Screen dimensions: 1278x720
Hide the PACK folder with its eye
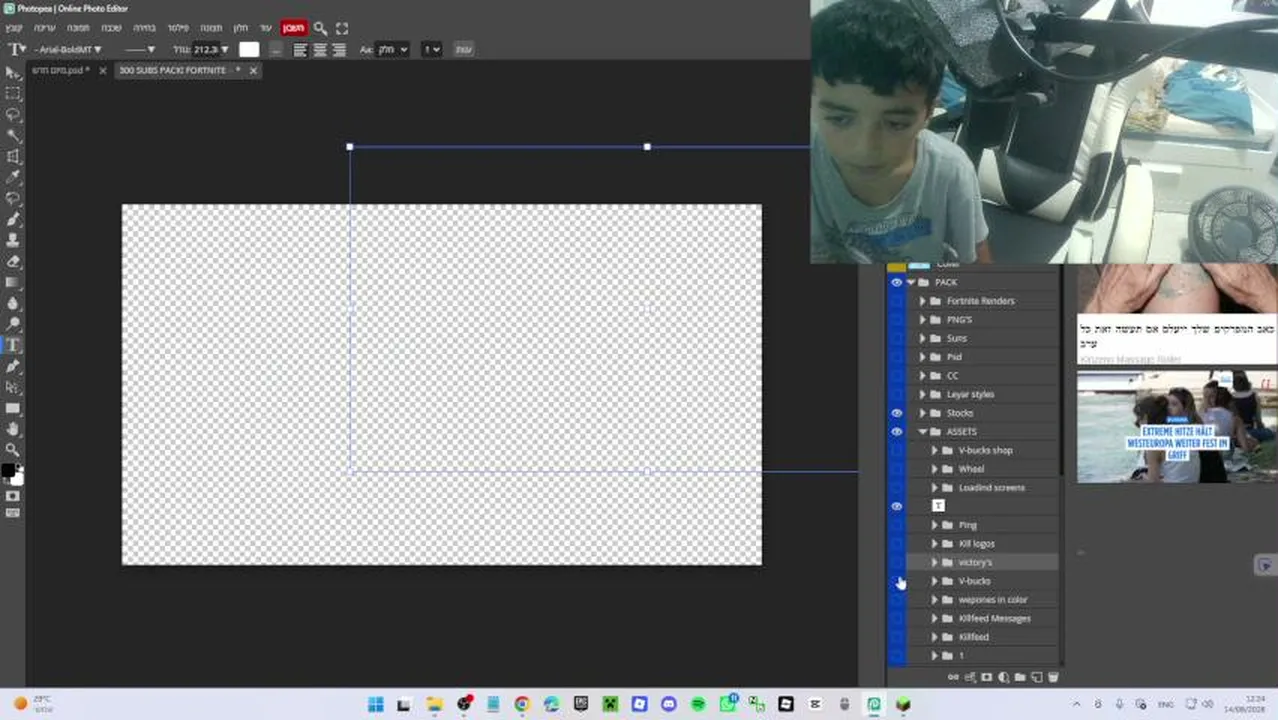pos(896,282)
